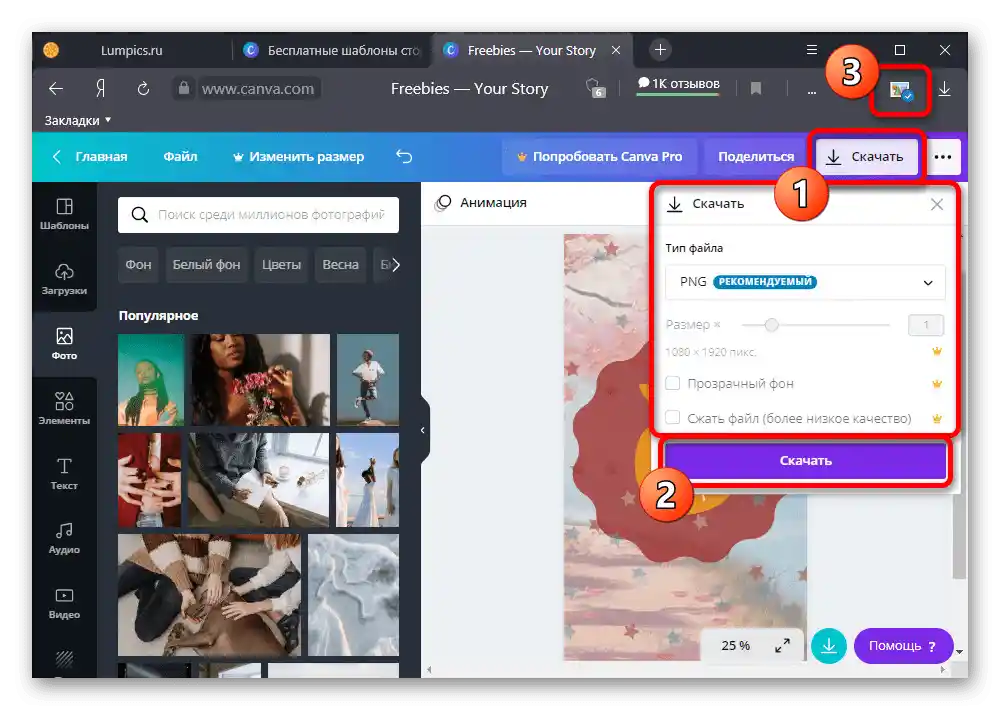This screenshot has width=1000, height=710.
Task: Open the Фото photos sidebar panel
Action: click(x=64, y=344)
